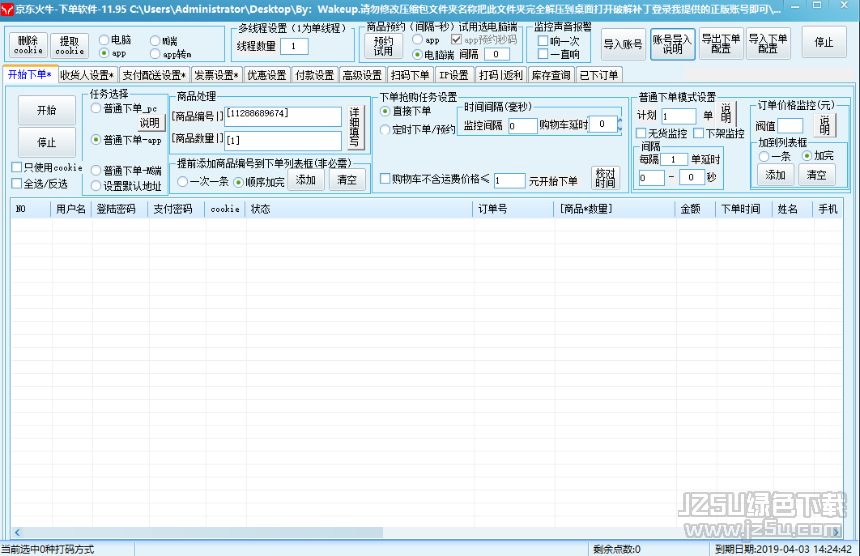Click the 导入下单配置 button
This screenshot has width=860, height=556.
tap(768, 43)
